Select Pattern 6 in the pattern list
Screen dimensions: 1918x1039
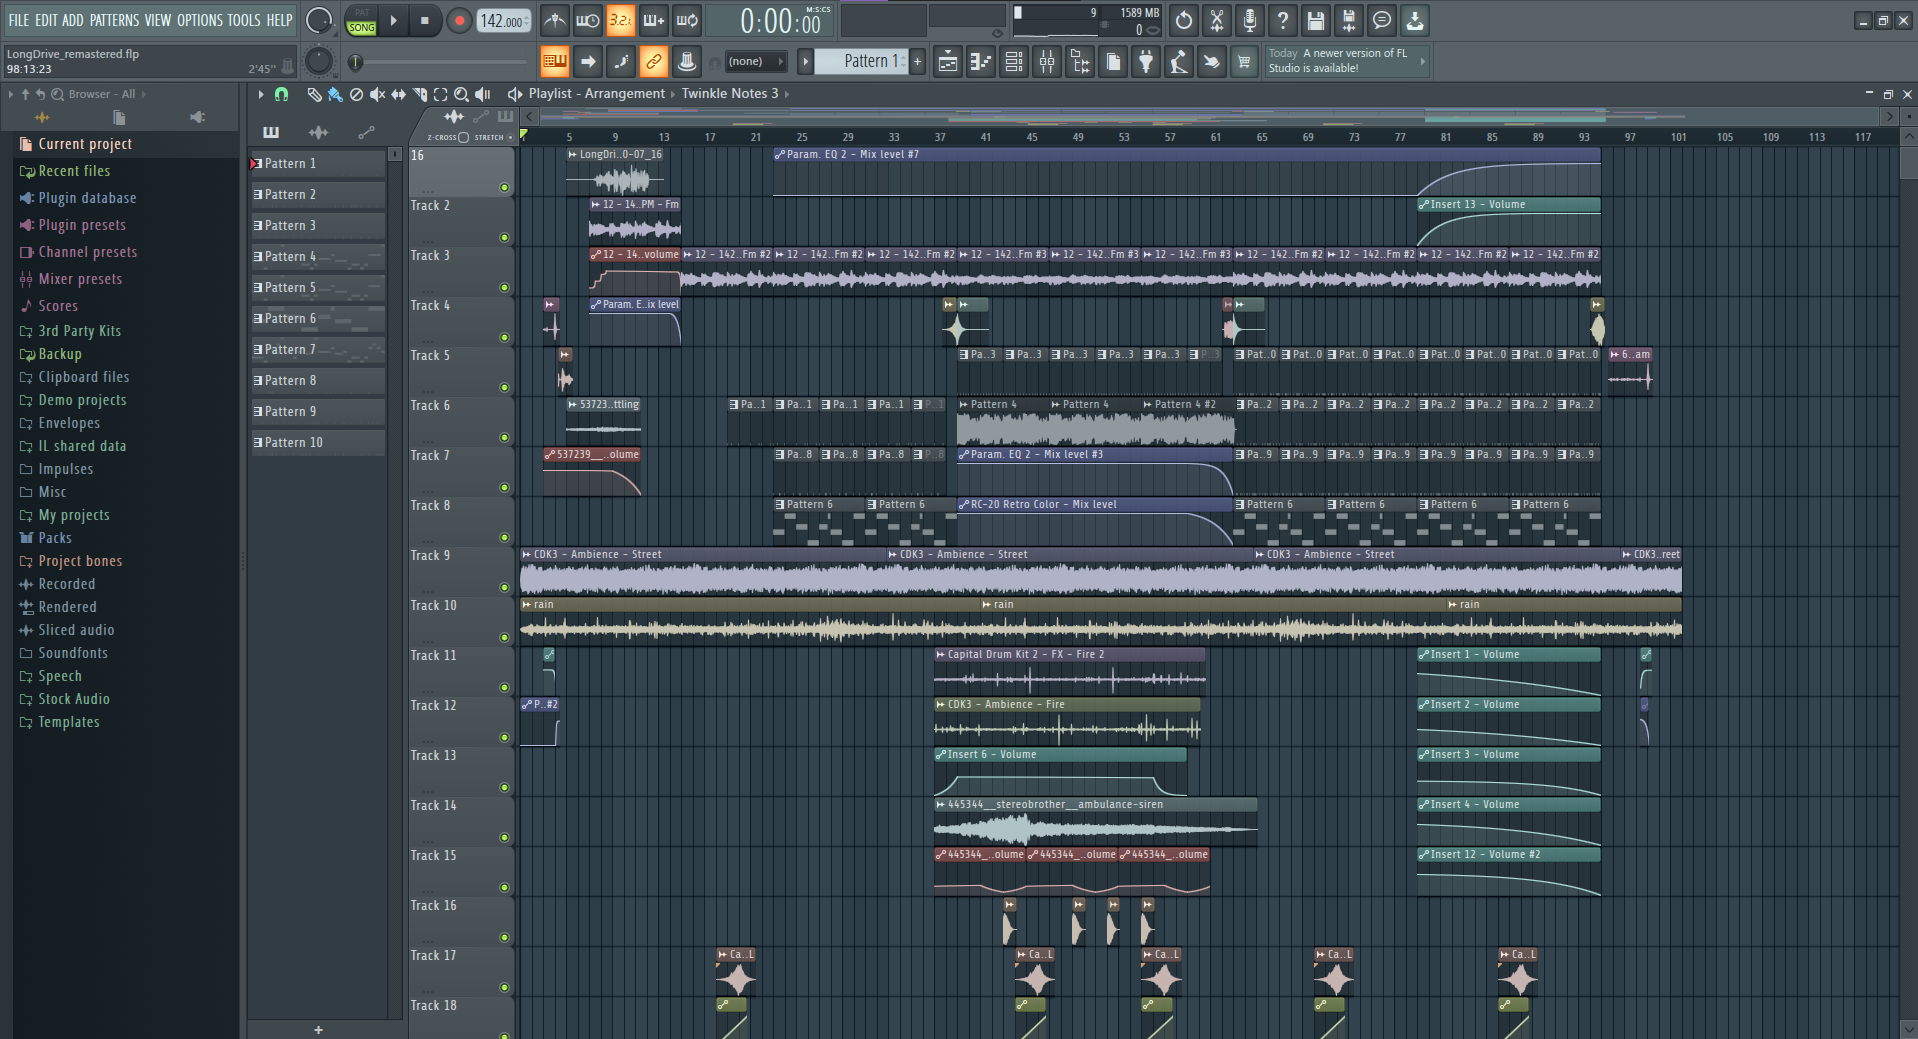pyautogui.click(x=290, y=318)
